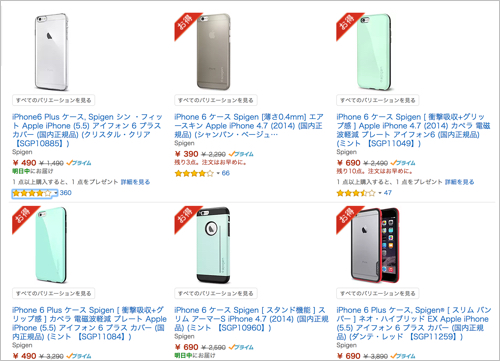Open the champagne beige Air Skin case image
The image size is (500, 361).
(214, 52)
